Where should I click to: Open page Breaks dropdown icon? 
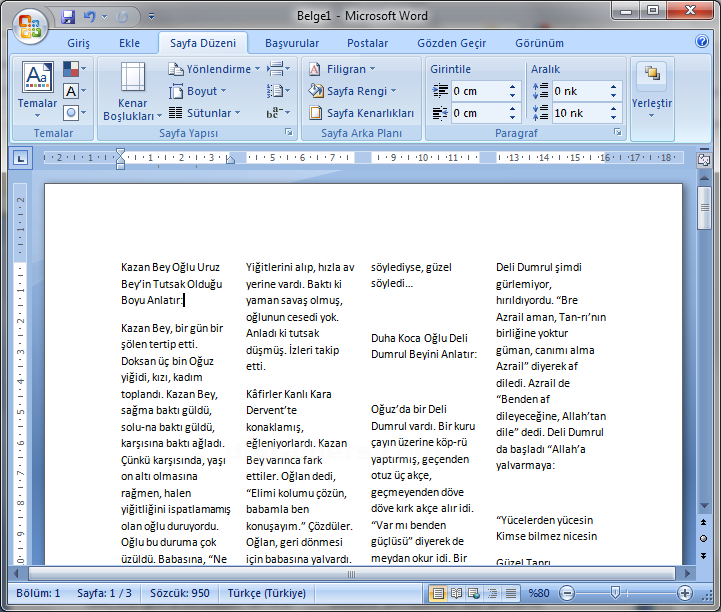click(279, 69)
